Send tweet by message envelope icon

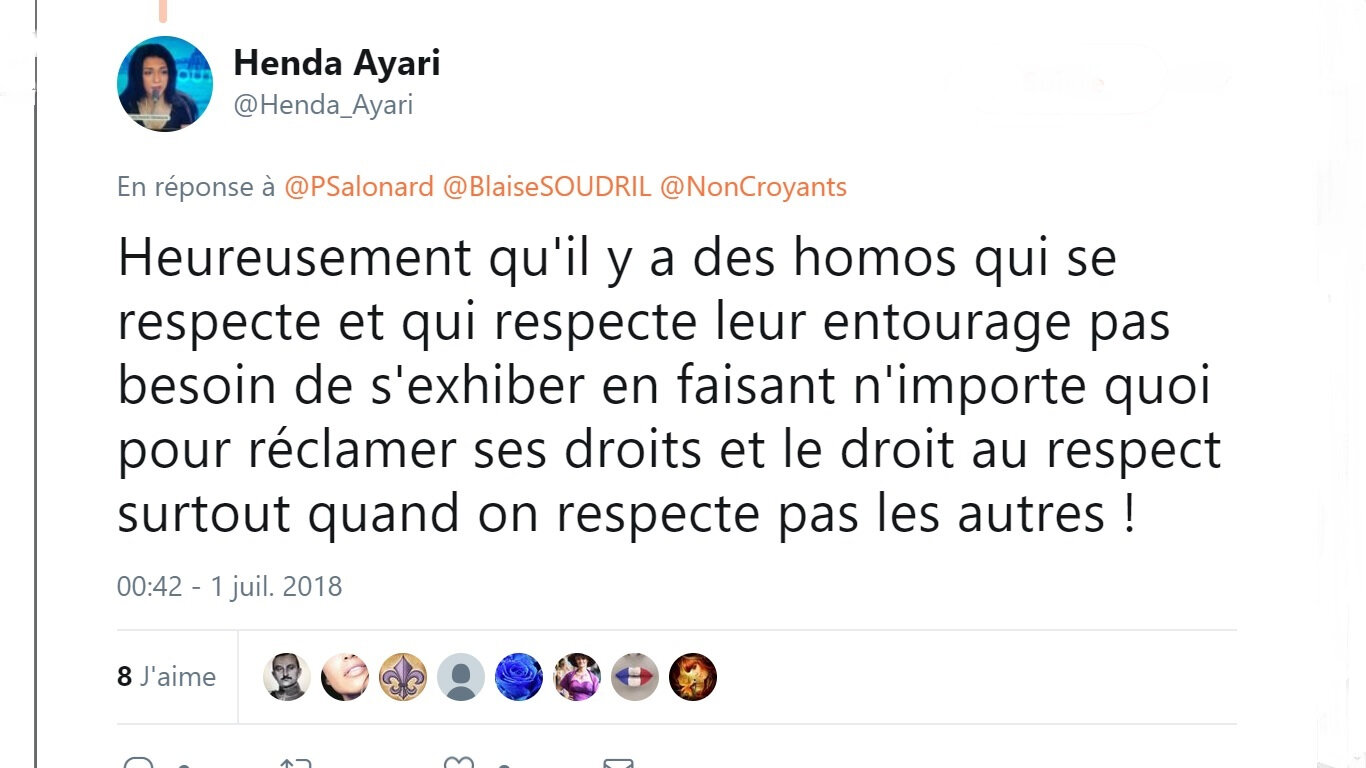619,763
